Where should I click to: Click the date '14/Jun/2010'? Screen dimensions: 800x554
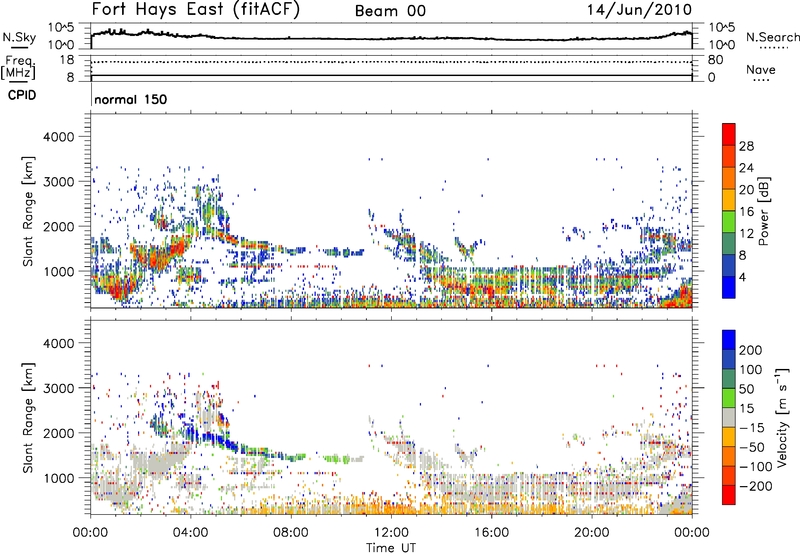639,10
